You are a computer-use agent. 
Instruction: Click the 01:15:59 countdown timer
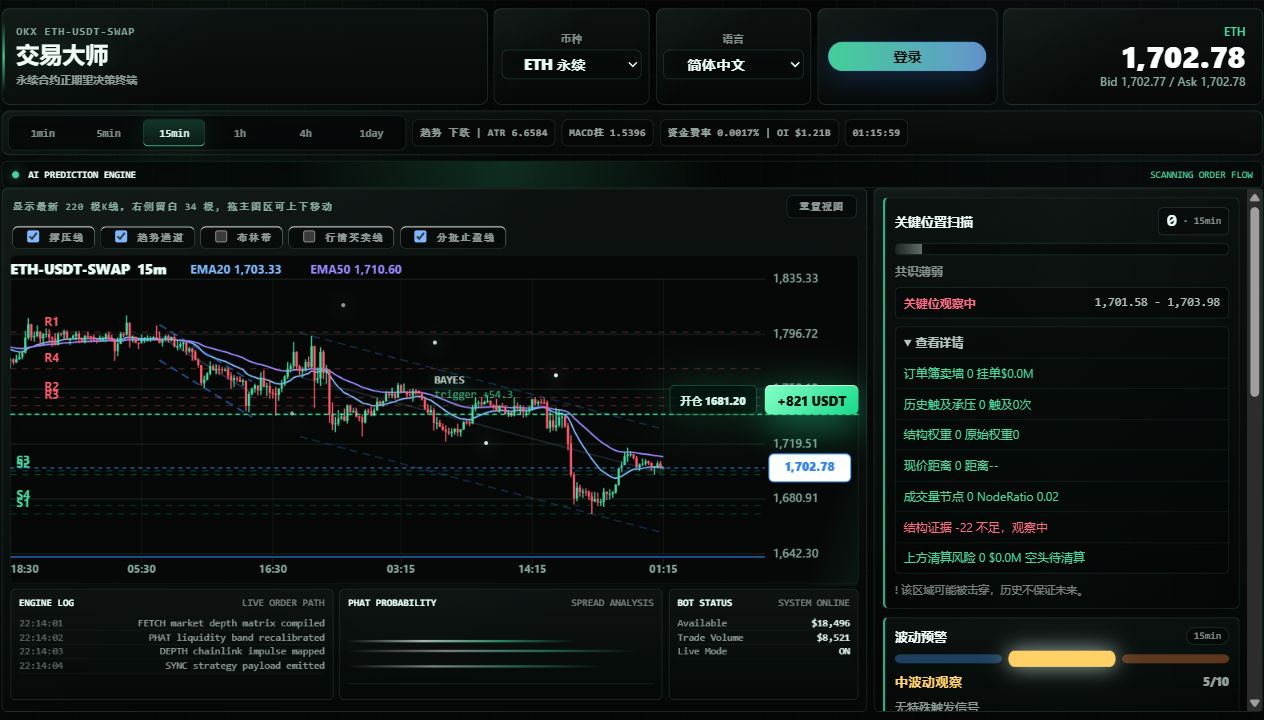coord(876,133)
